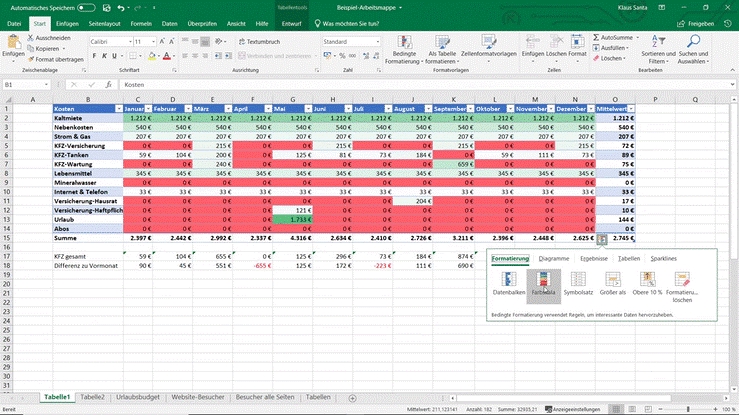739x415 pixels.
Task: Open the font size 11 dropdown
Action: [153, 42]
